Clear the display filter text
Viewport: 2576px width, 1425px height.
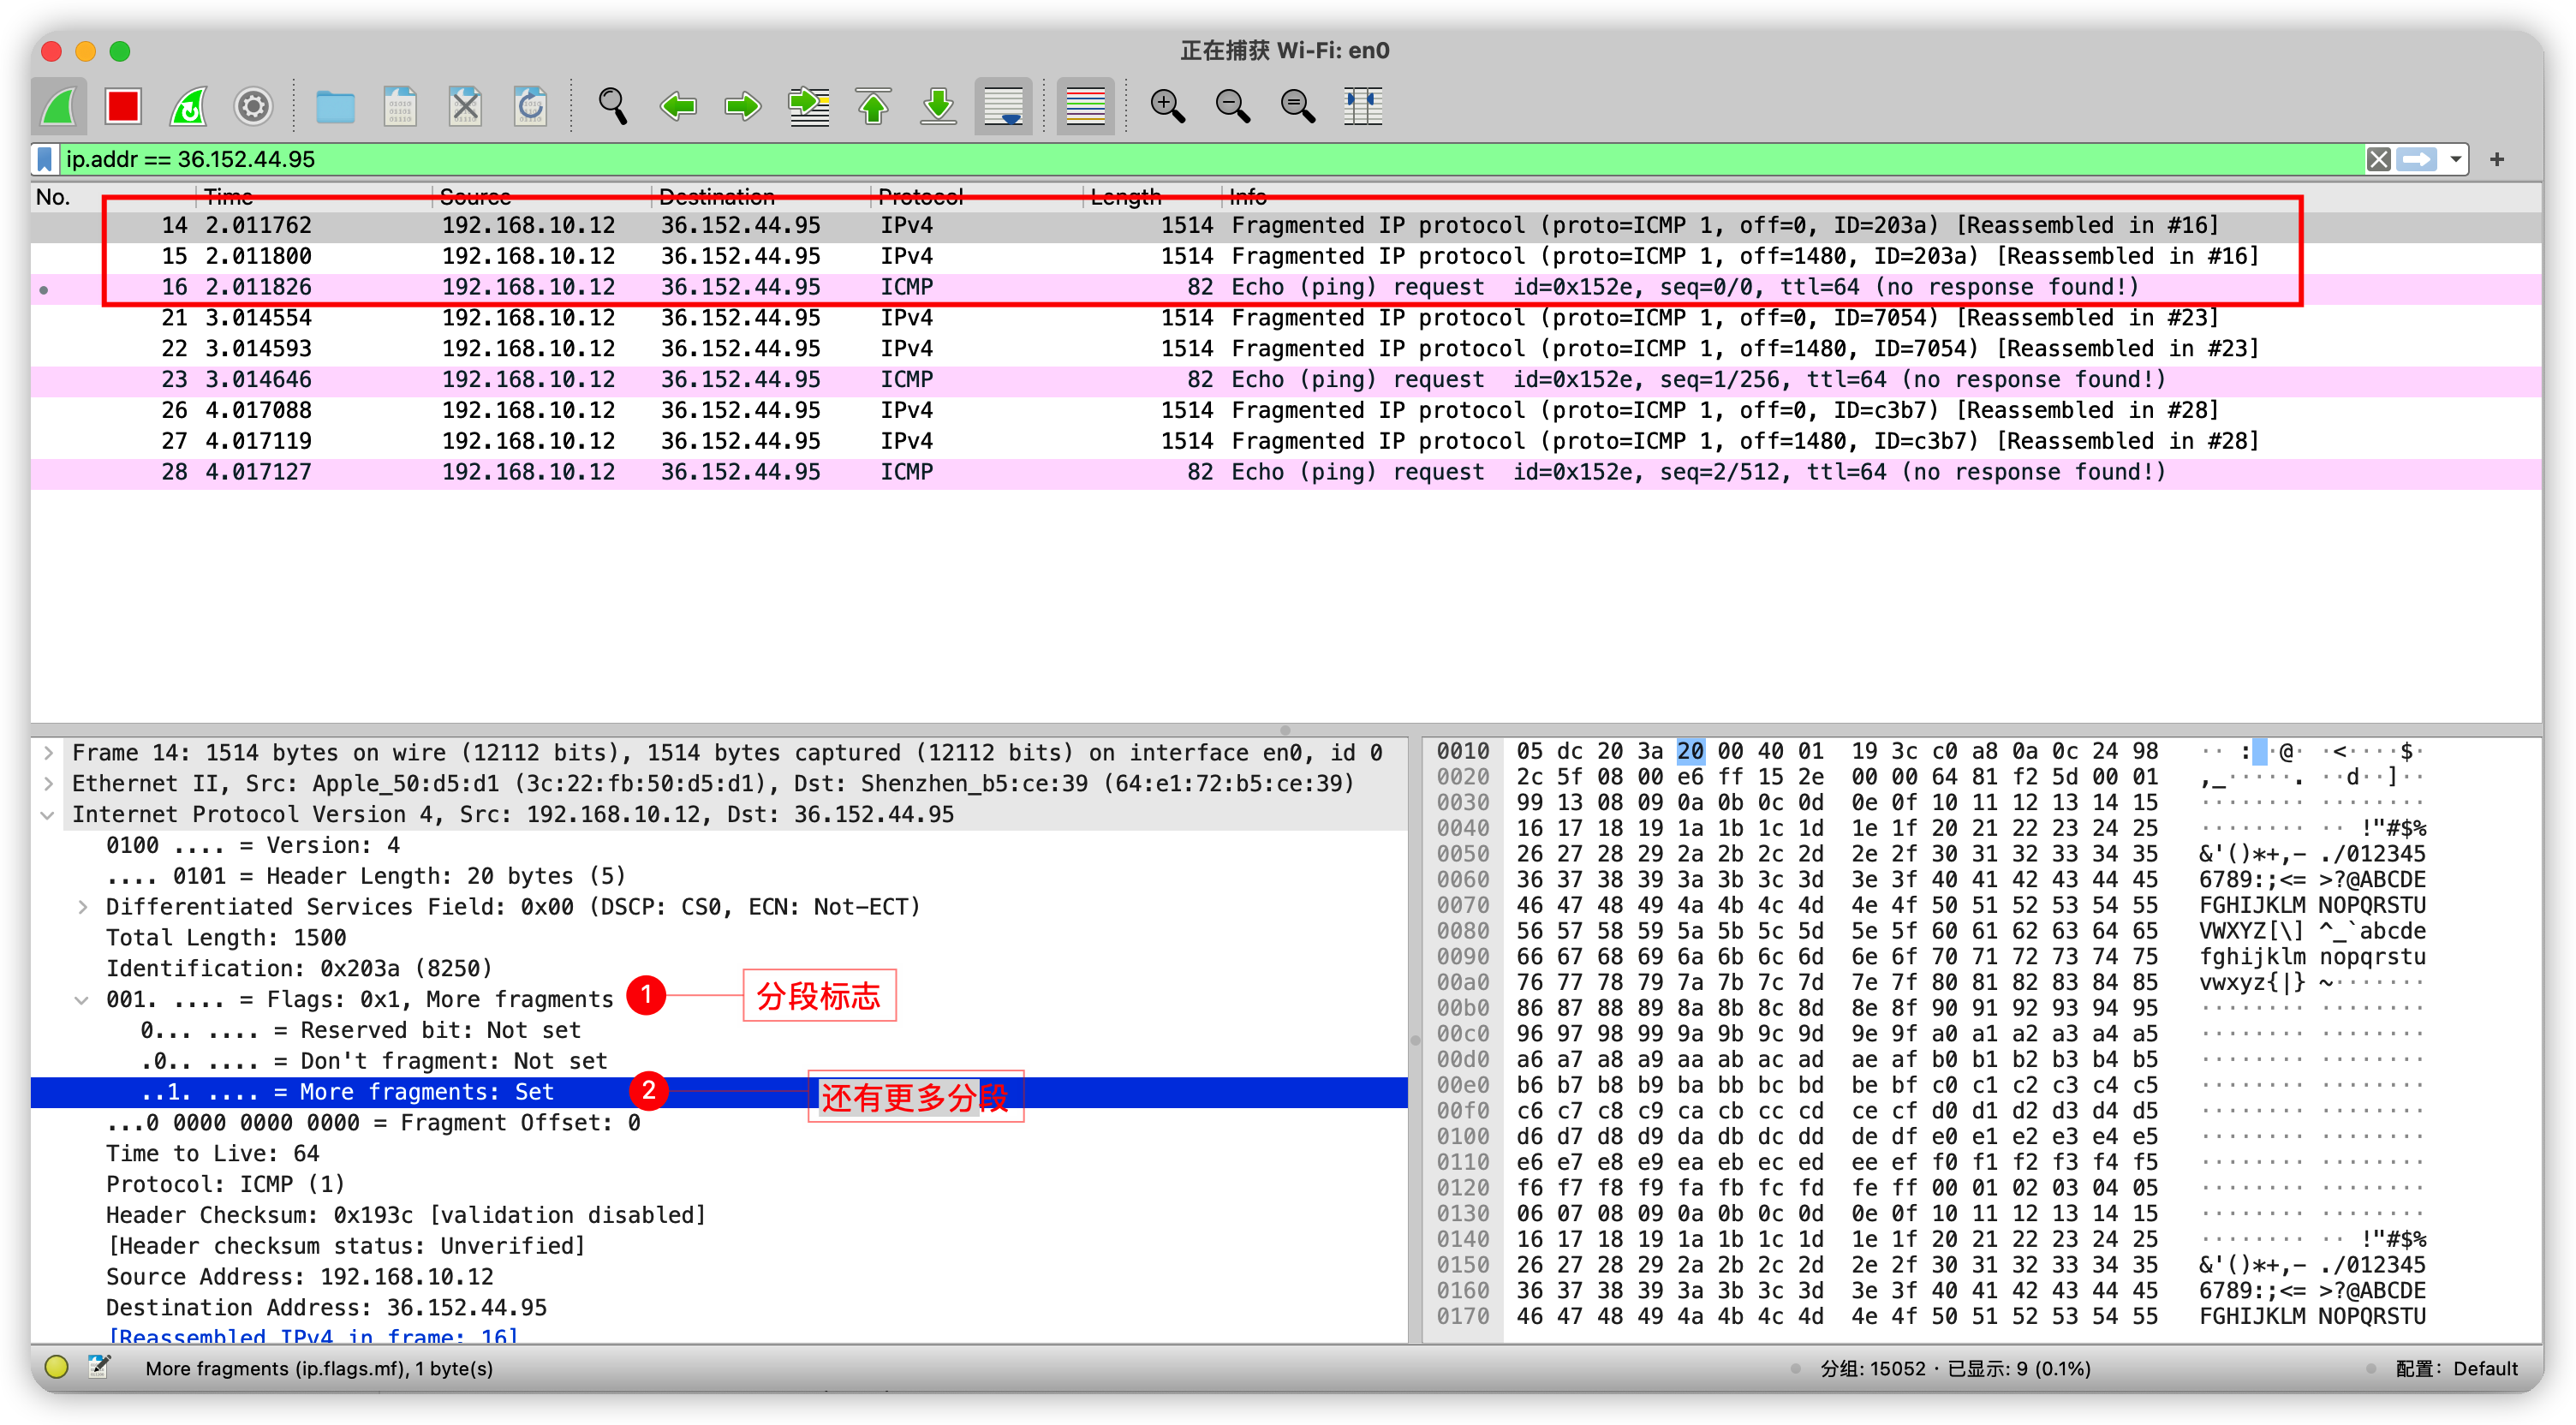[x=2378, y=160]
